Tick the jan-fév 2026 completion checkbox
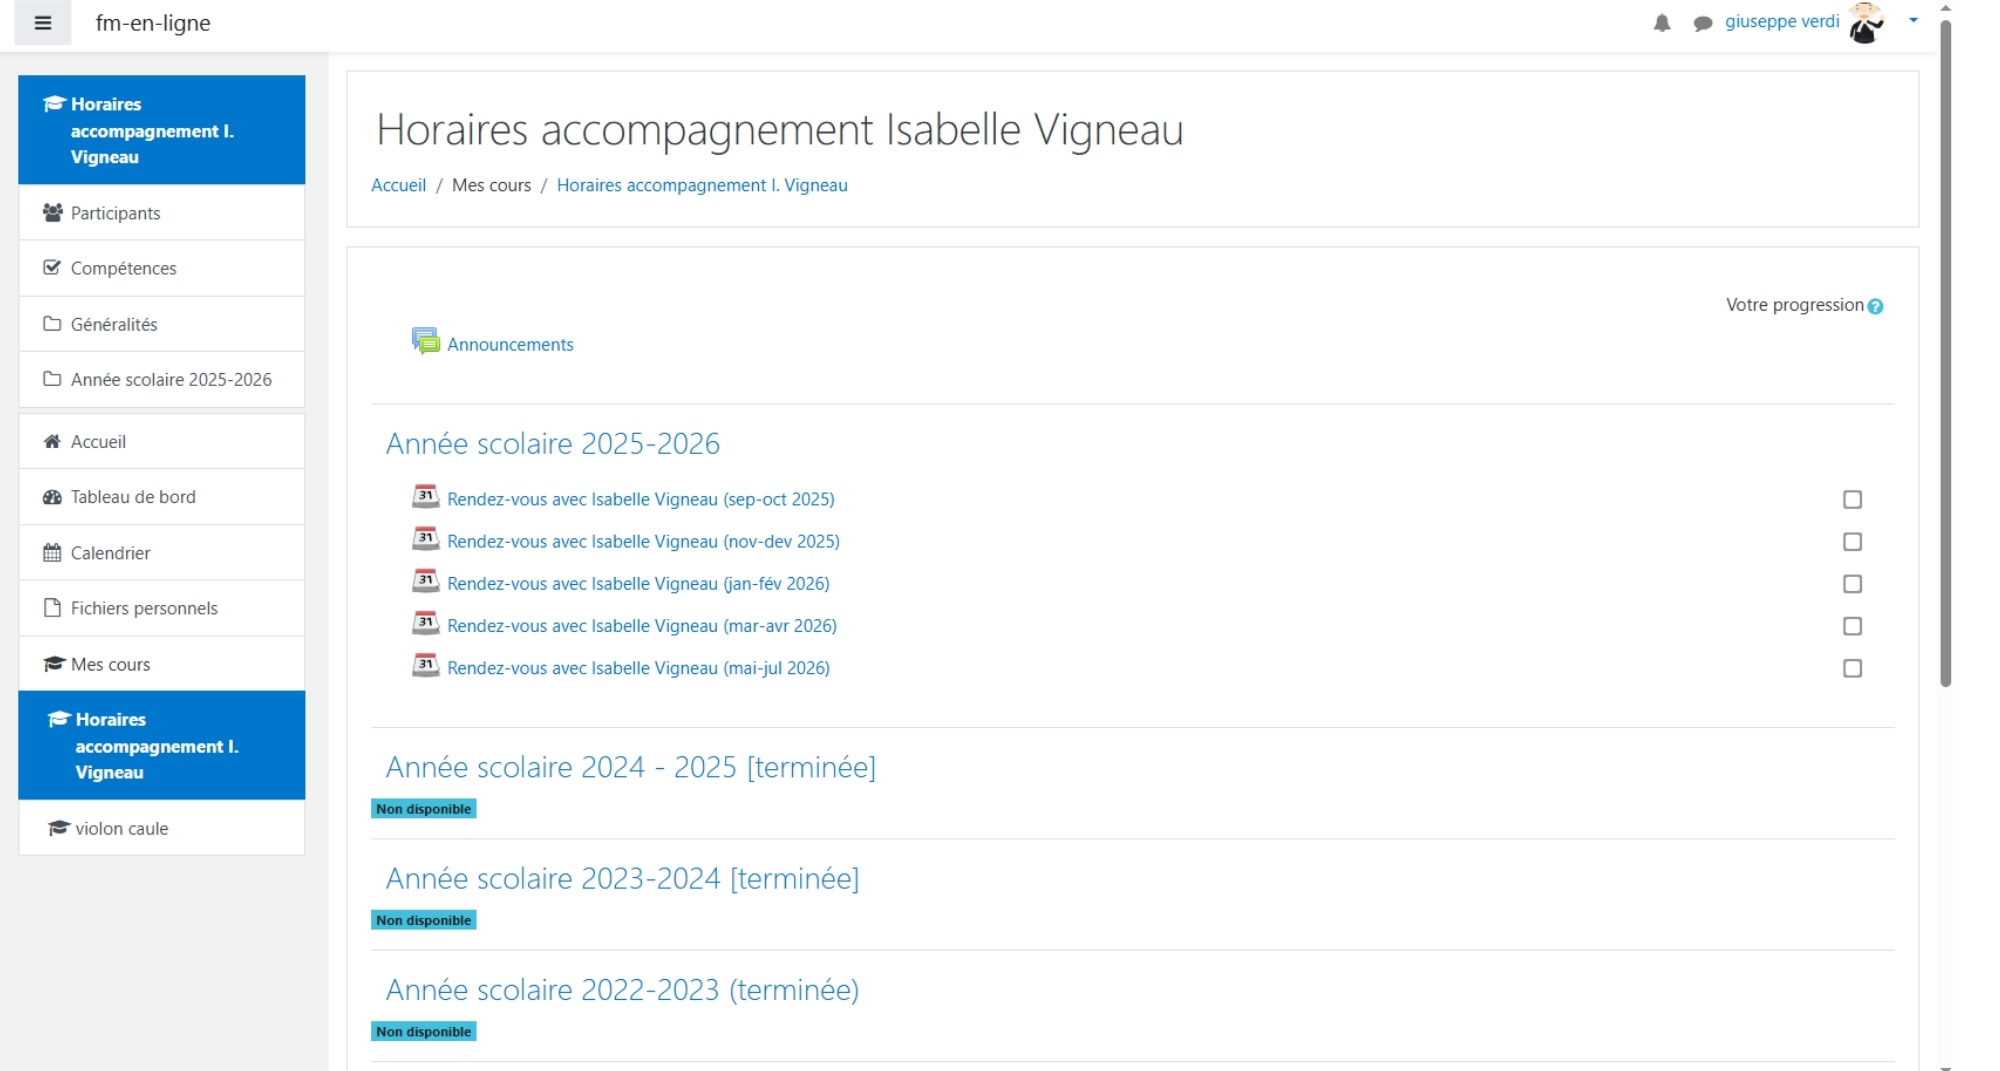 pyautogui.click(x=1852, y=584)
